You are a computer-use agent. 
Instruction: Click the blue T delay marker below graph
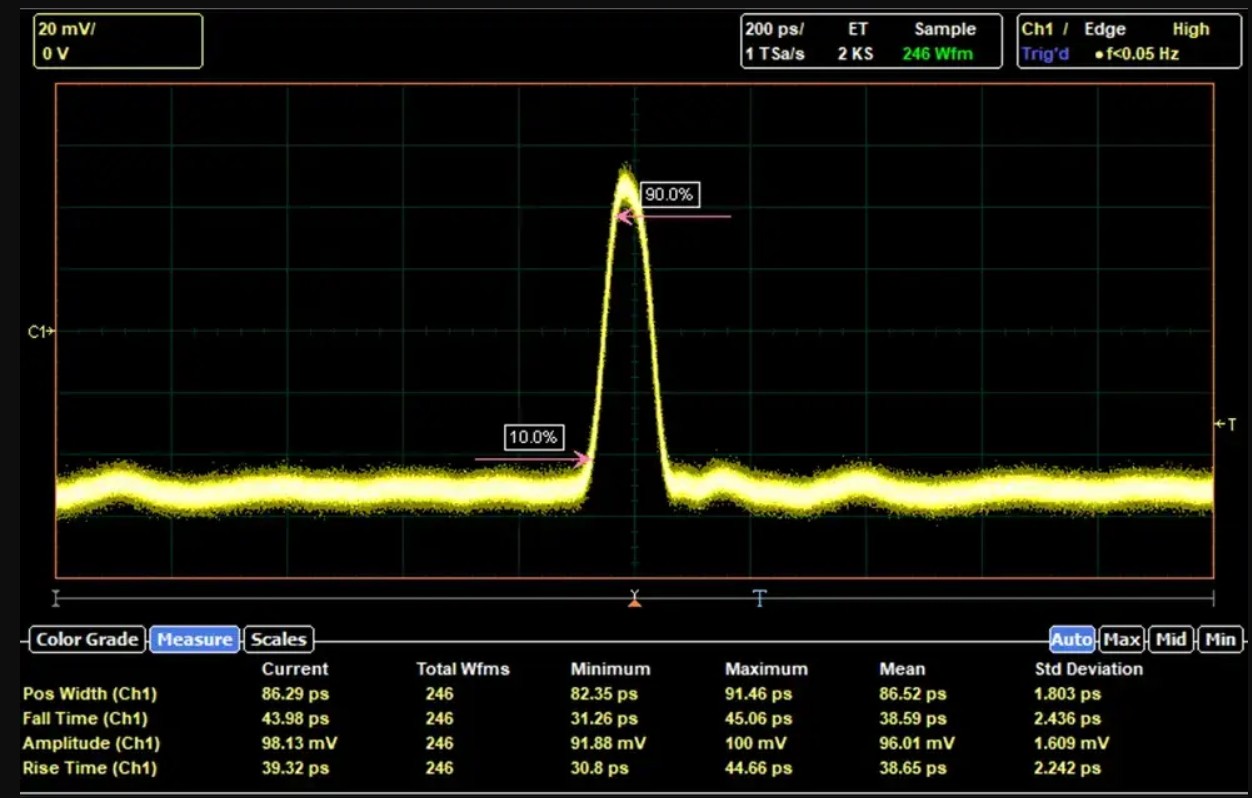pos(760,598)
